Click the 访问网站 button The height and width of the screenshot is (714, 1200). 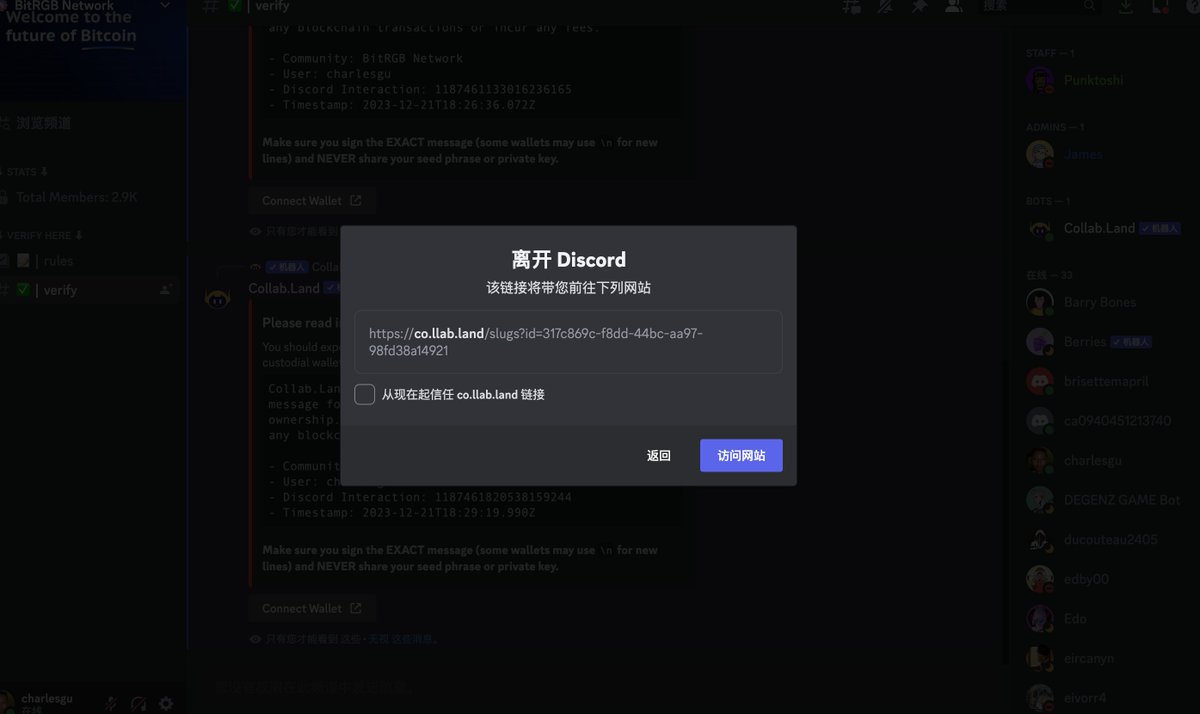point(741,455)
